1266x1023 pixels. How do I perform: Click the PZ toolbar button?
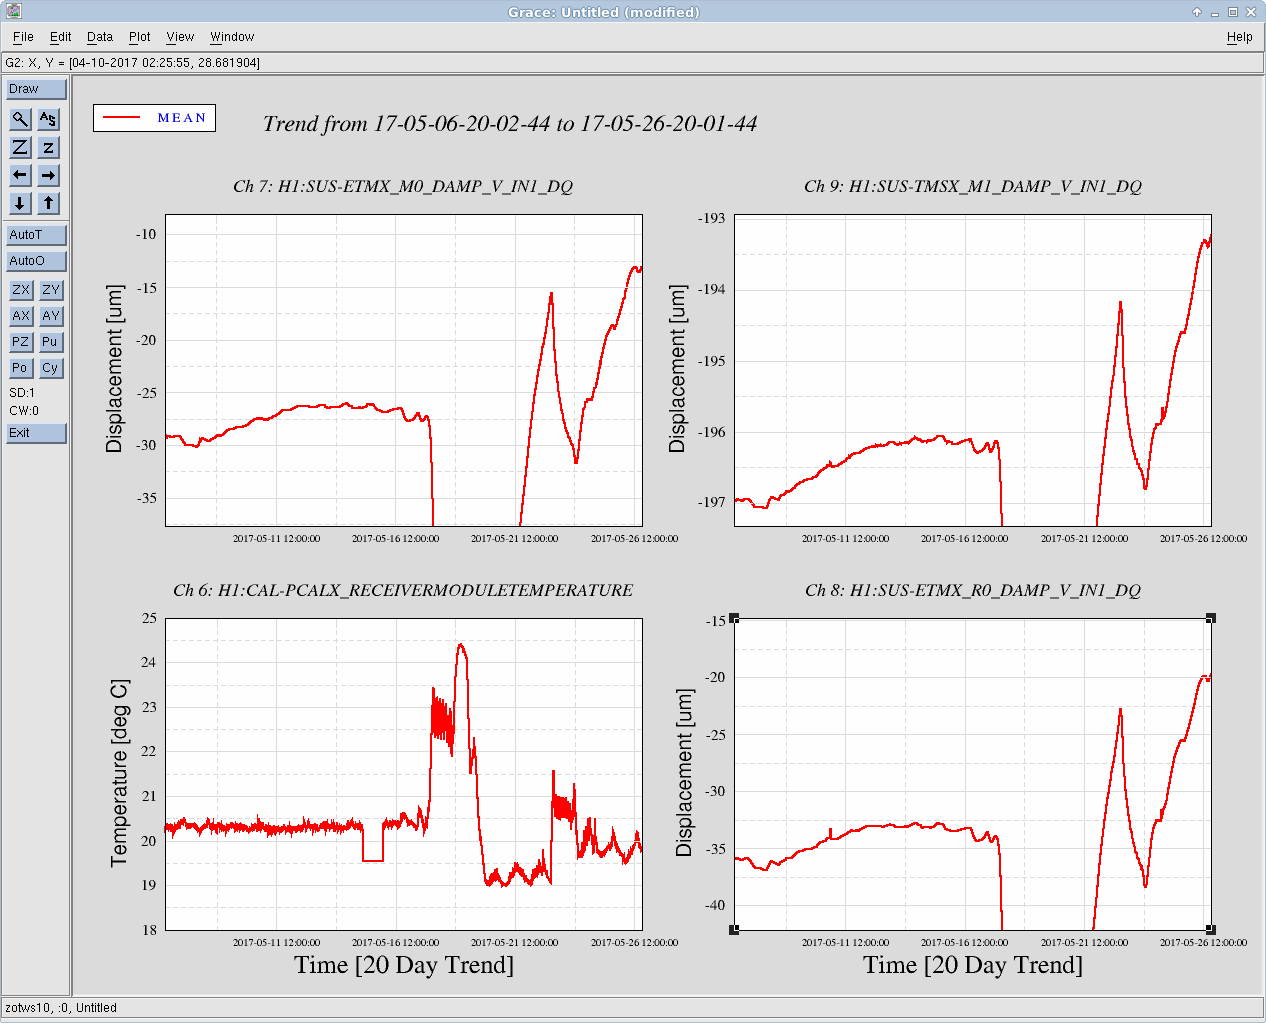point(21,342)
